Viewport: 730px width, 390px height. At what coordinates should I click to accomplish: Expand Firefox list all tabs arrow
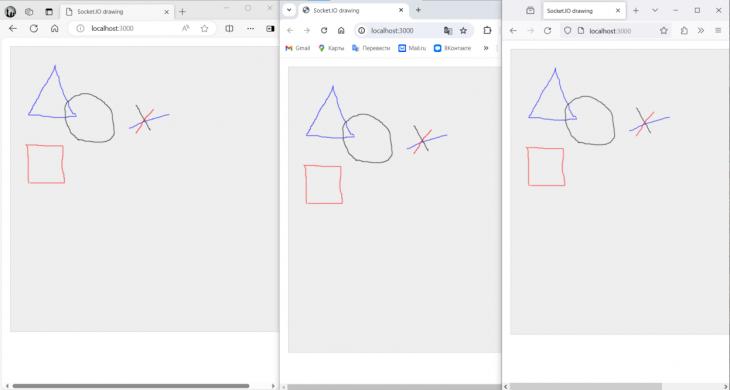[x=655, y=10]
